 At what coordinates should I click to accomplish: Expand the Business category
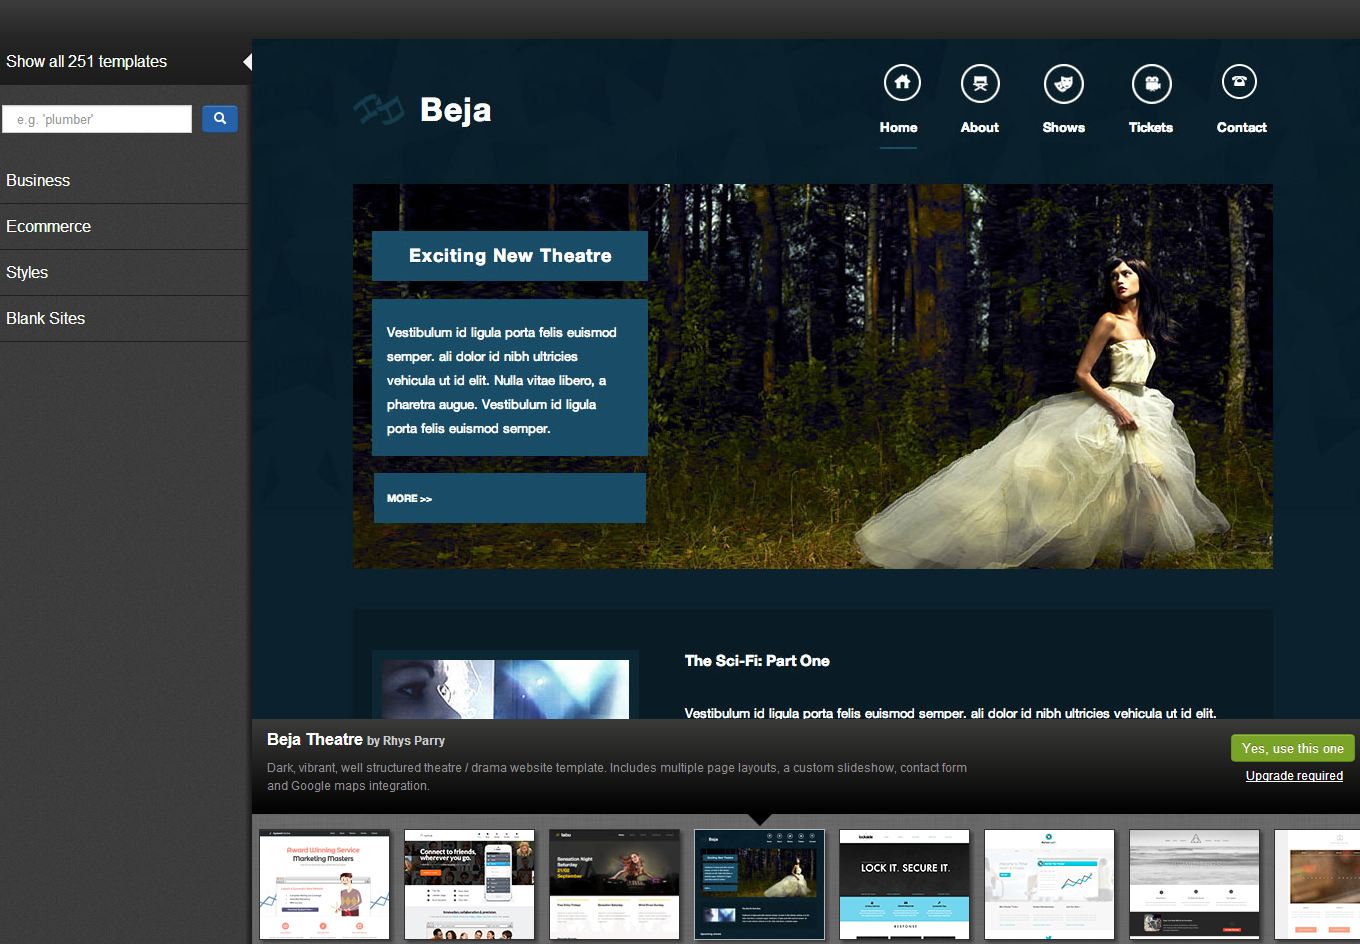click(38, 181)
